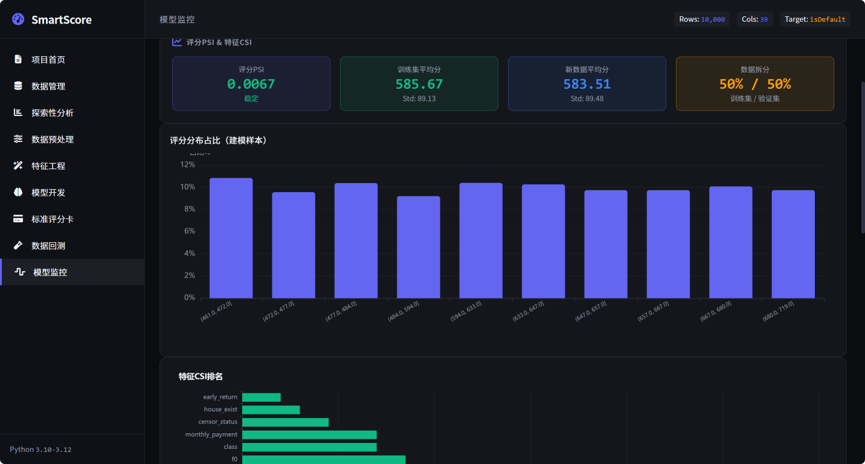865x464 pixels.
Task: Click the censor_status CSI bar
Action: coord(285,422)
